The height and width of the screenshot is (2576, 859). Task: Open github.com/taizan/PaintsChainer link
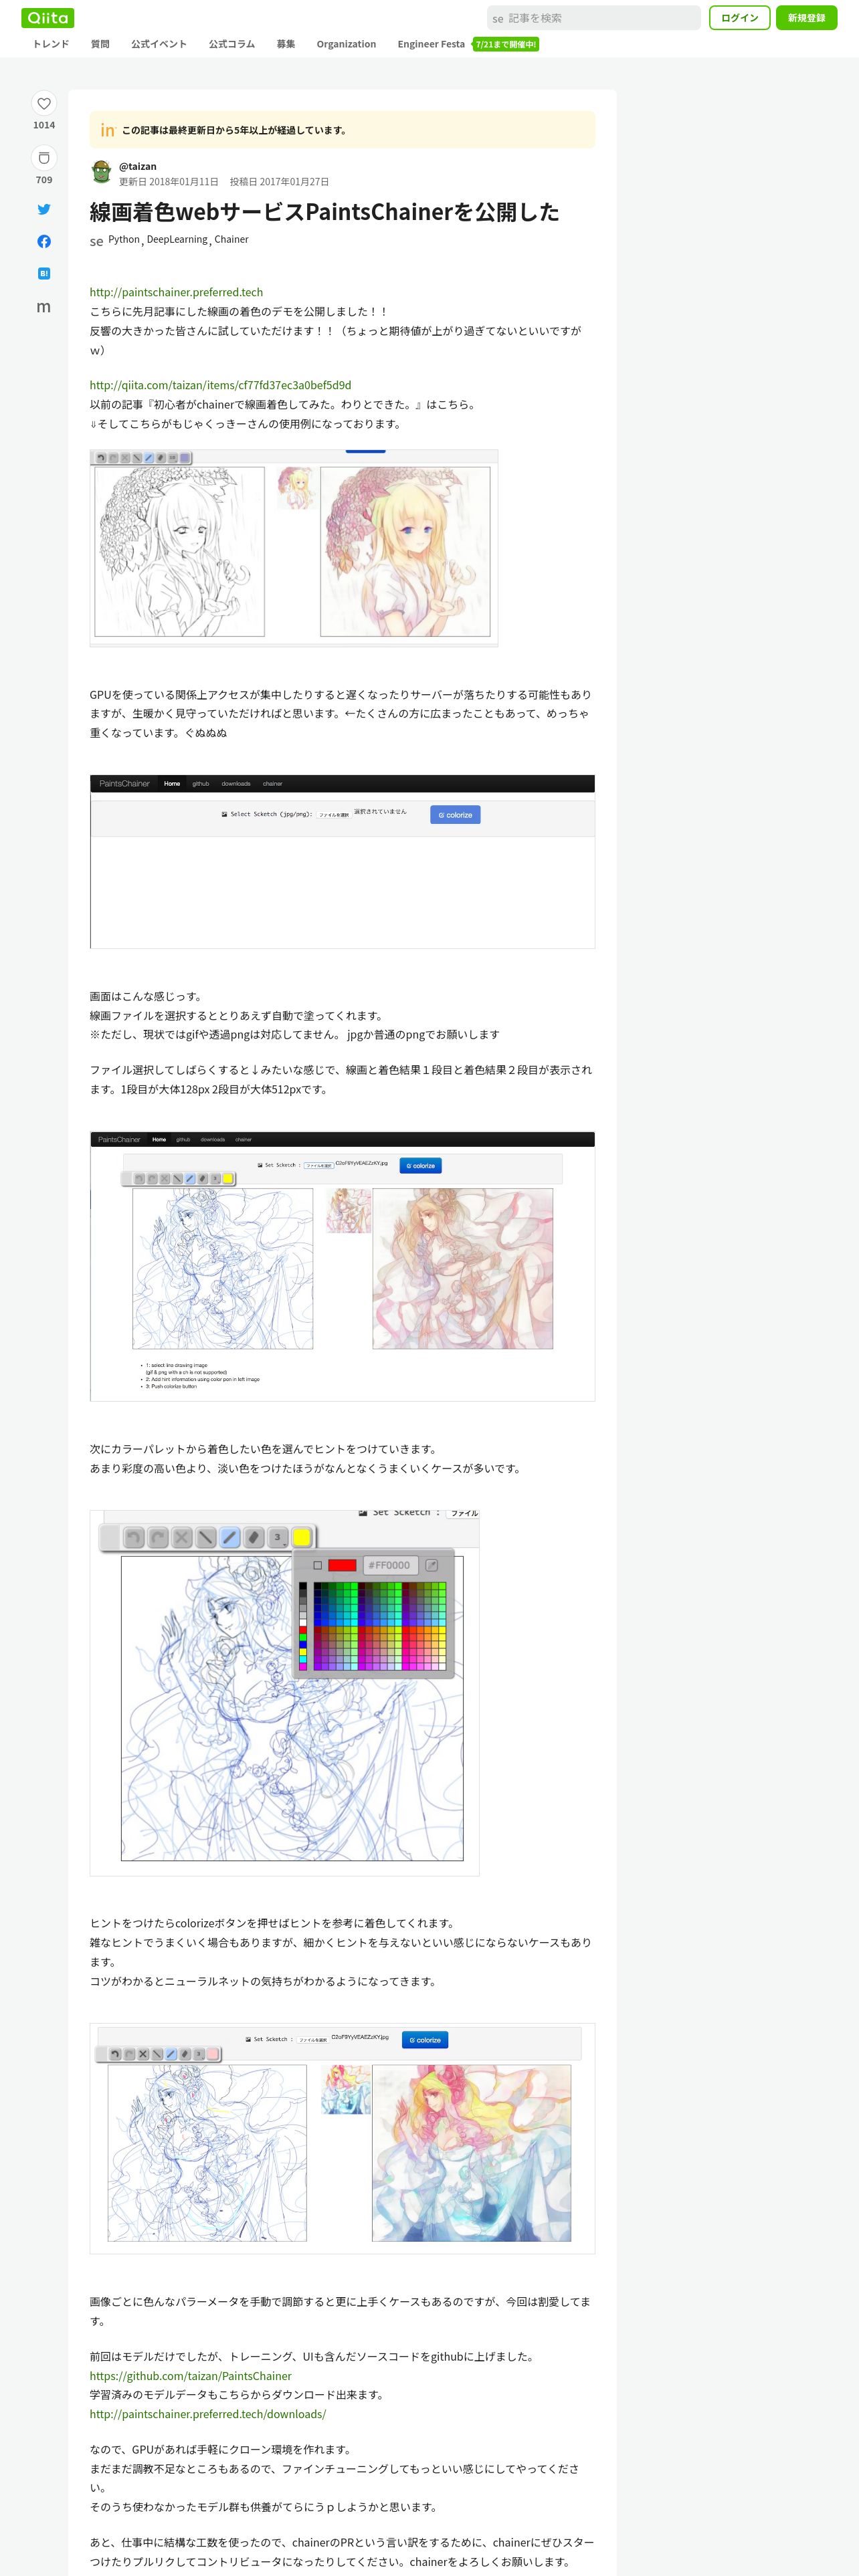click(191, 2375)
